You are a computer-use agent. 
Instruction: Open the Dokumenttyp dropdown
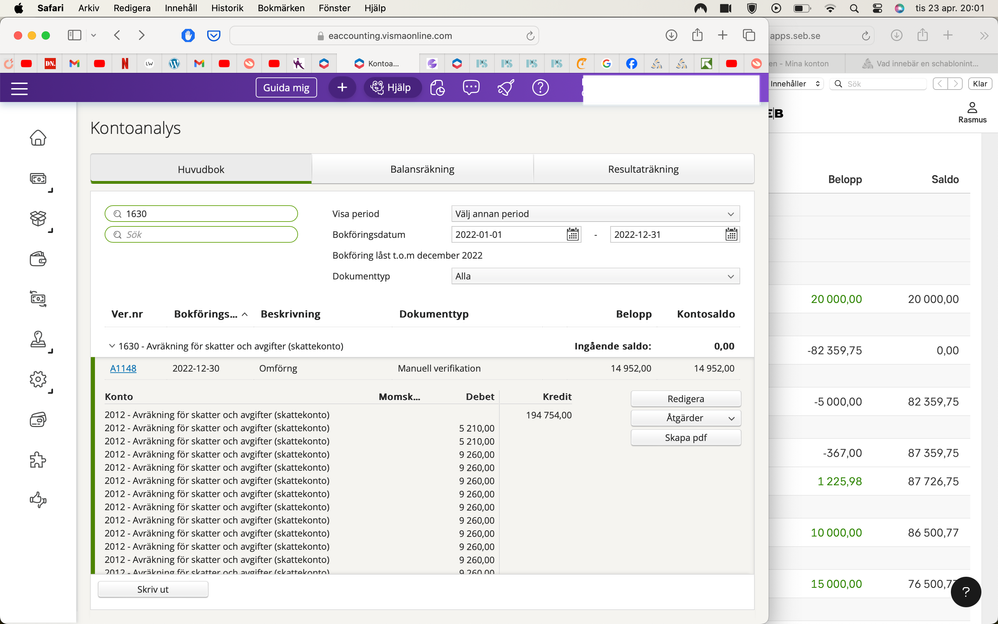pyautogui.click(x=595, y=277)
